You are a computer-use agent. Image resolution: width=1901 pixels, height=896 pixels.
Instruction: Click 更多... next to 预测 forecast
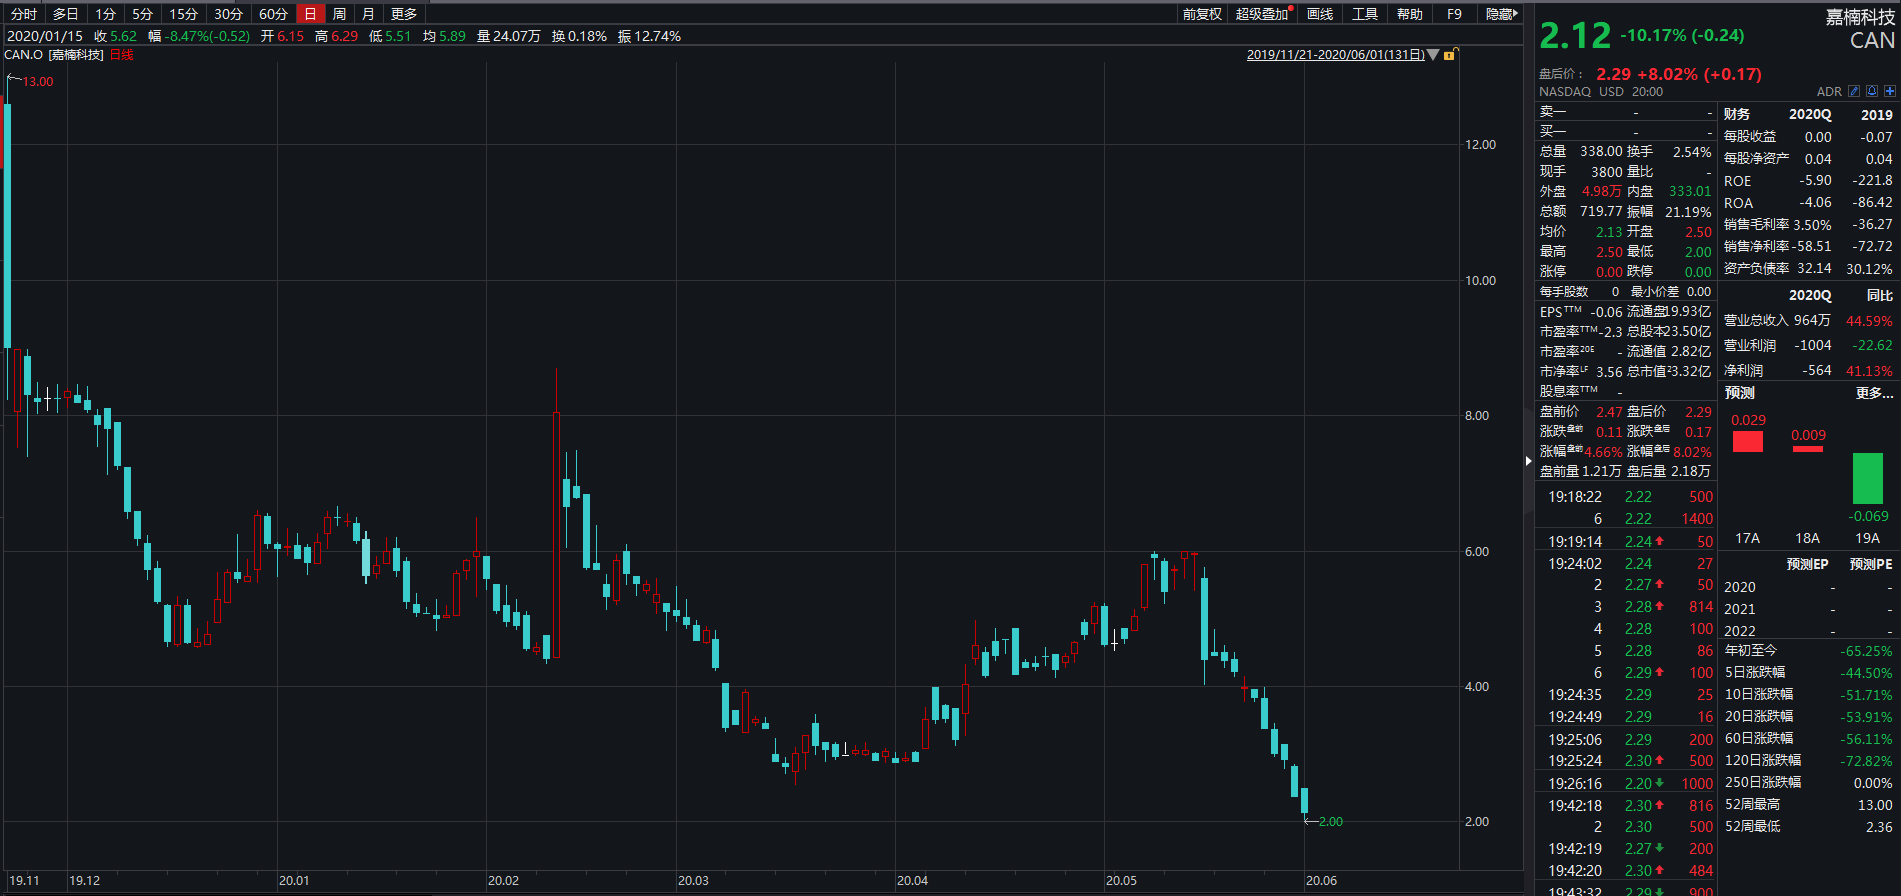[x=1874, y=393]
